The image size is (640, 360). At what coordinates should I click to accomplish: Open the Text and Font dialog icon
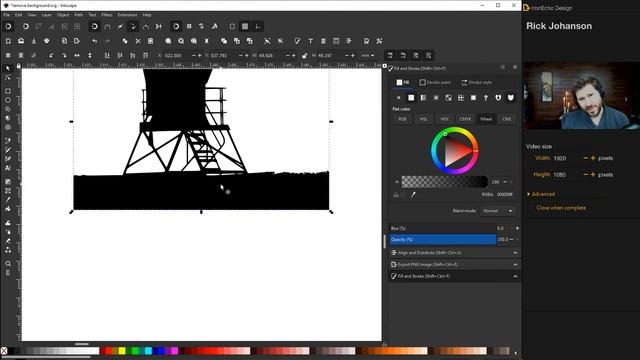pos(311,41)
